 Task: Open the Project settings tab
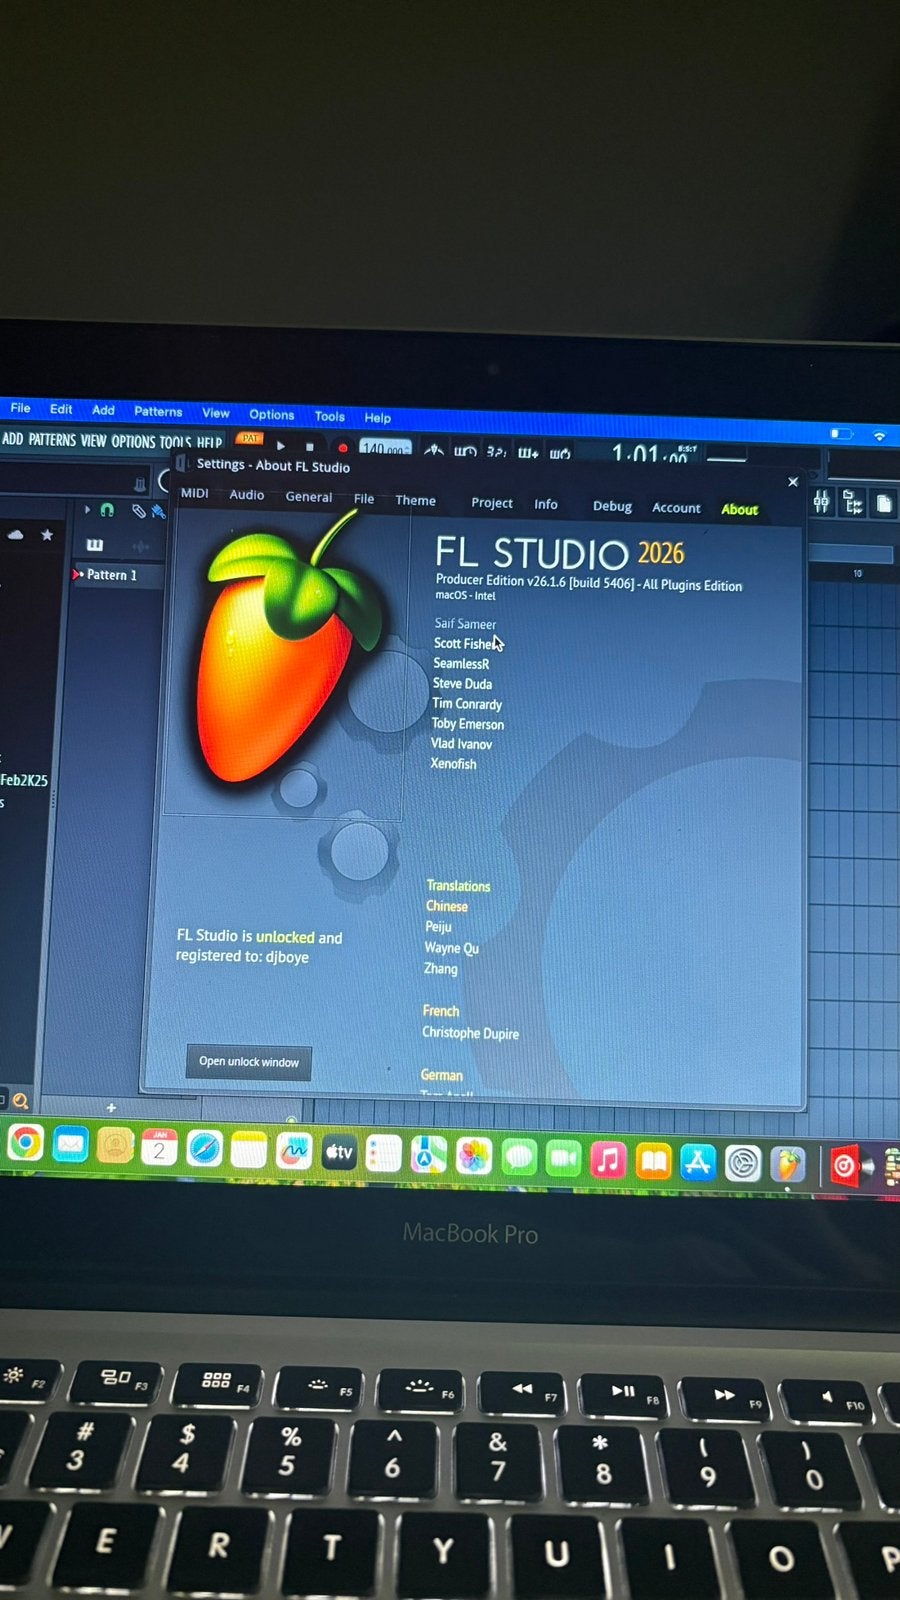(492, 503)
